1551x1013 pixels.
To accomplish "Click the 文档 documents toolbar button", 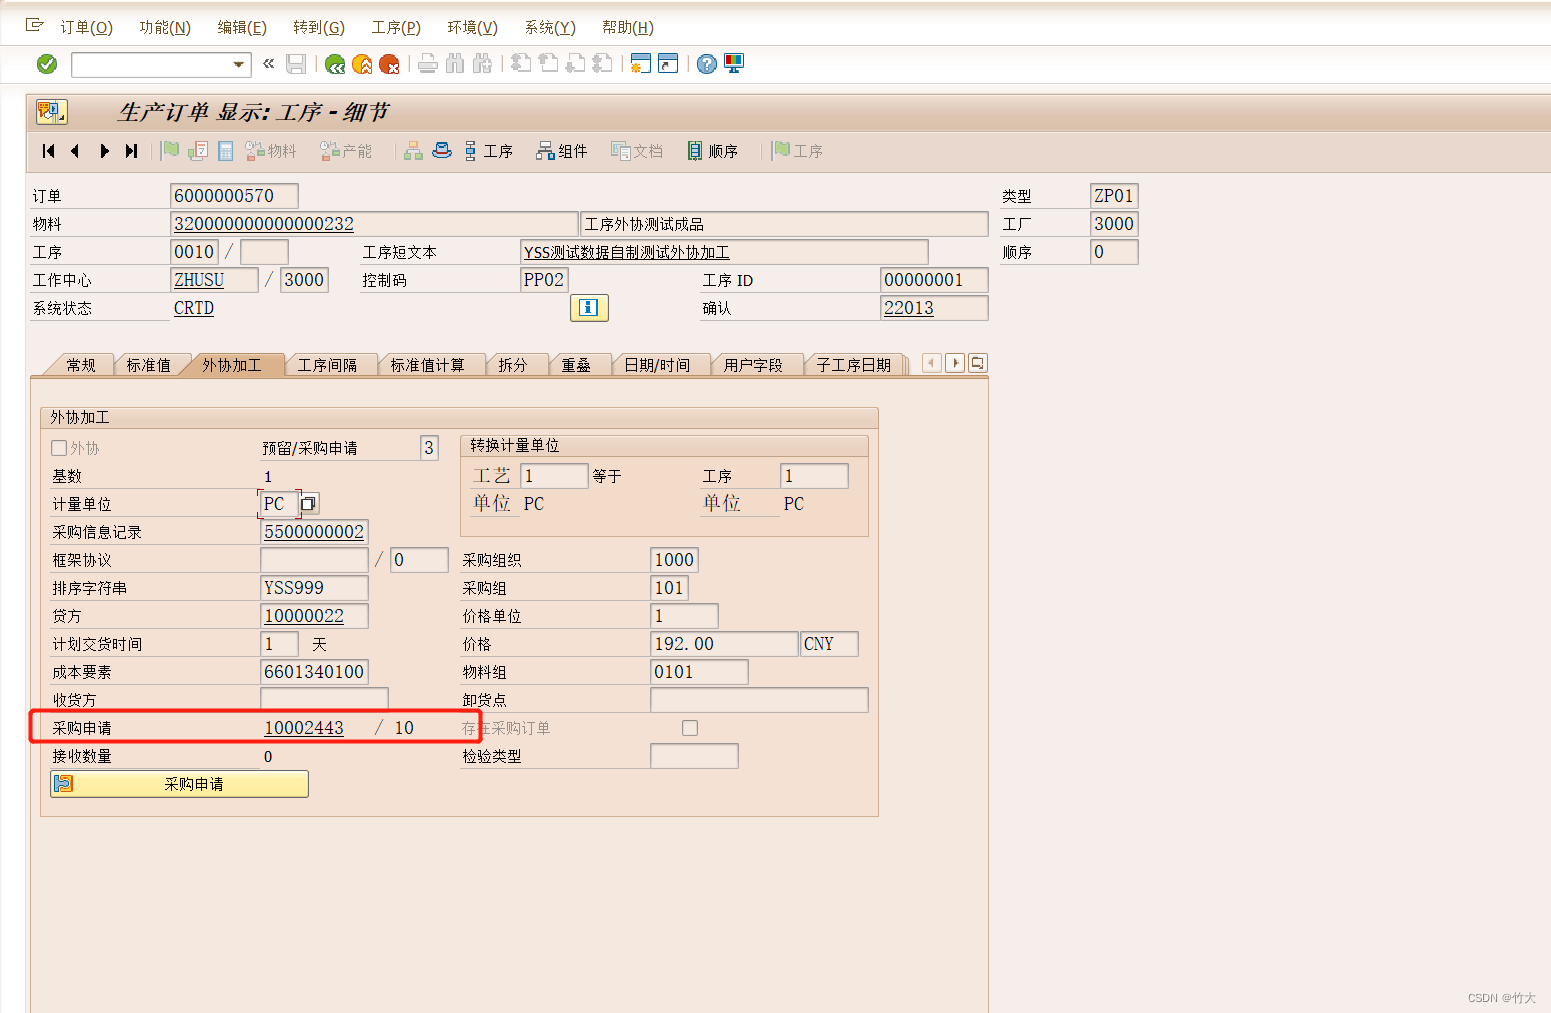I will point(638,151).
